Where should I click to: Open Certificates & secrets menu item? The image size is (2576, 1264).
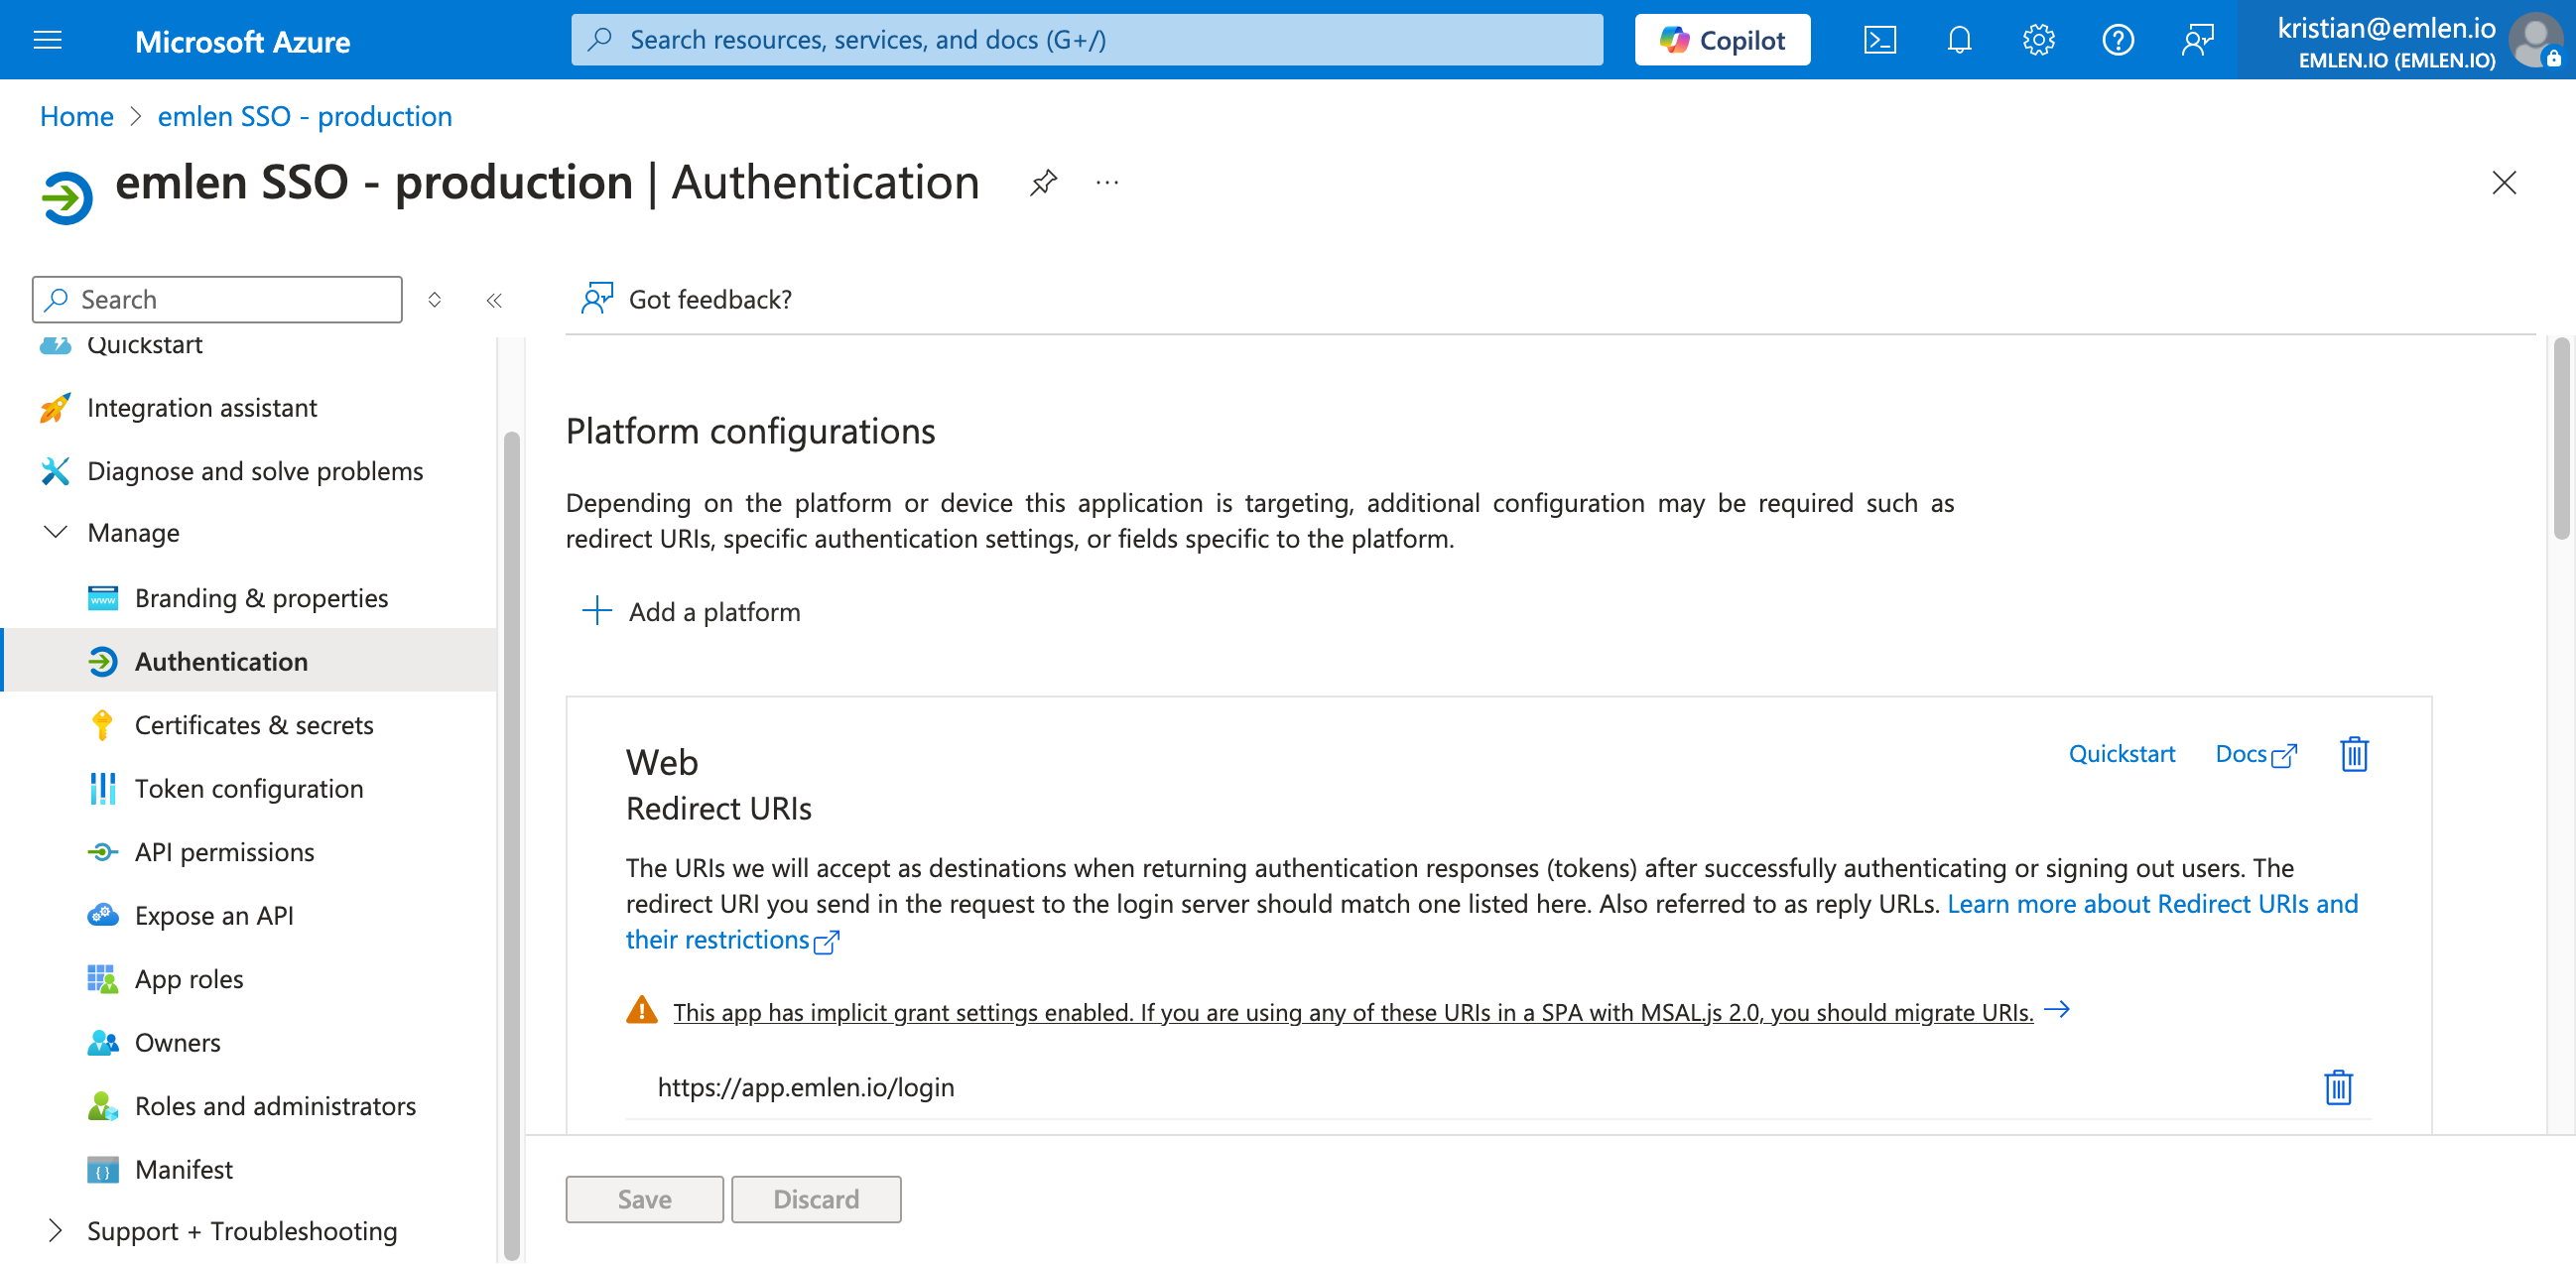(254, 725)
